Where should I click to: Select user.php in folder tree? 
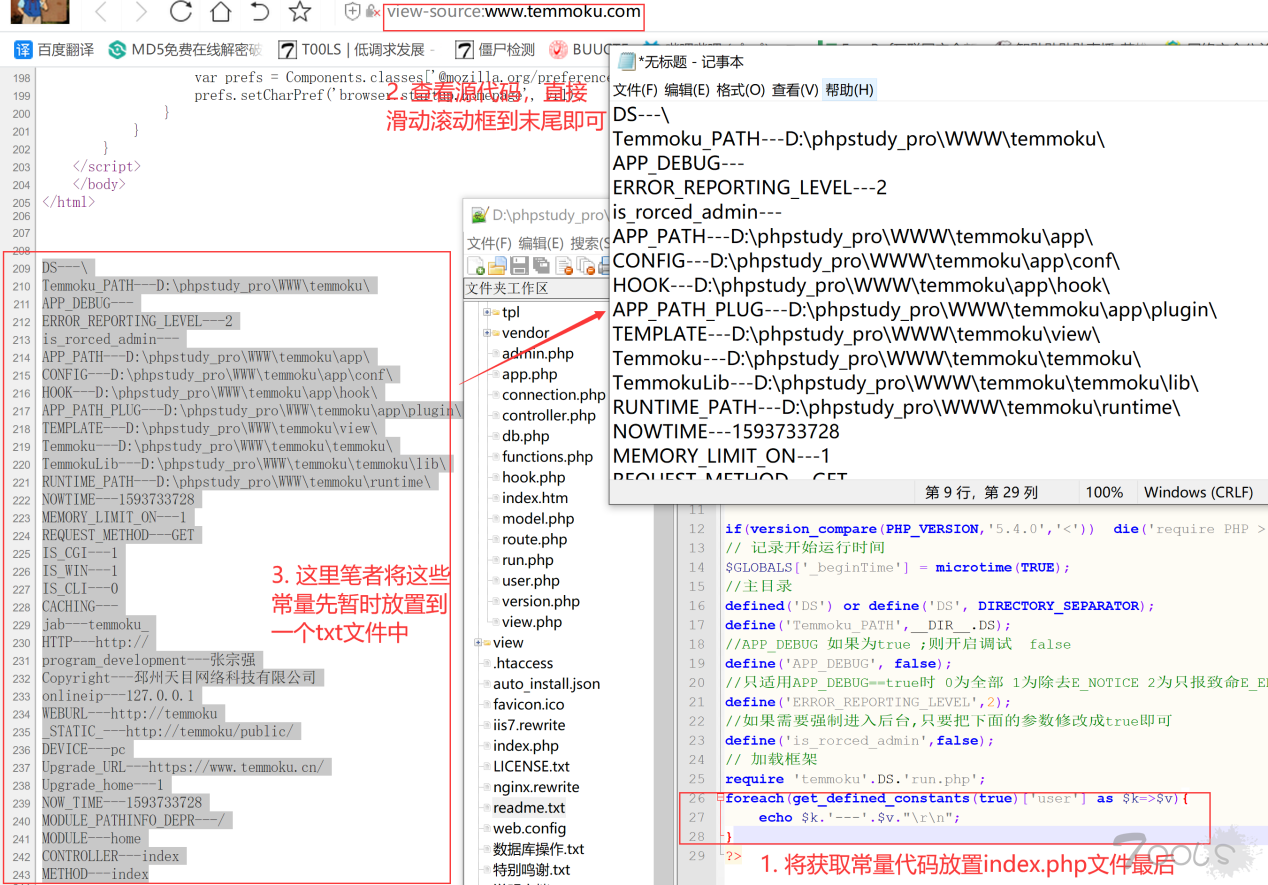click(531, 580)
